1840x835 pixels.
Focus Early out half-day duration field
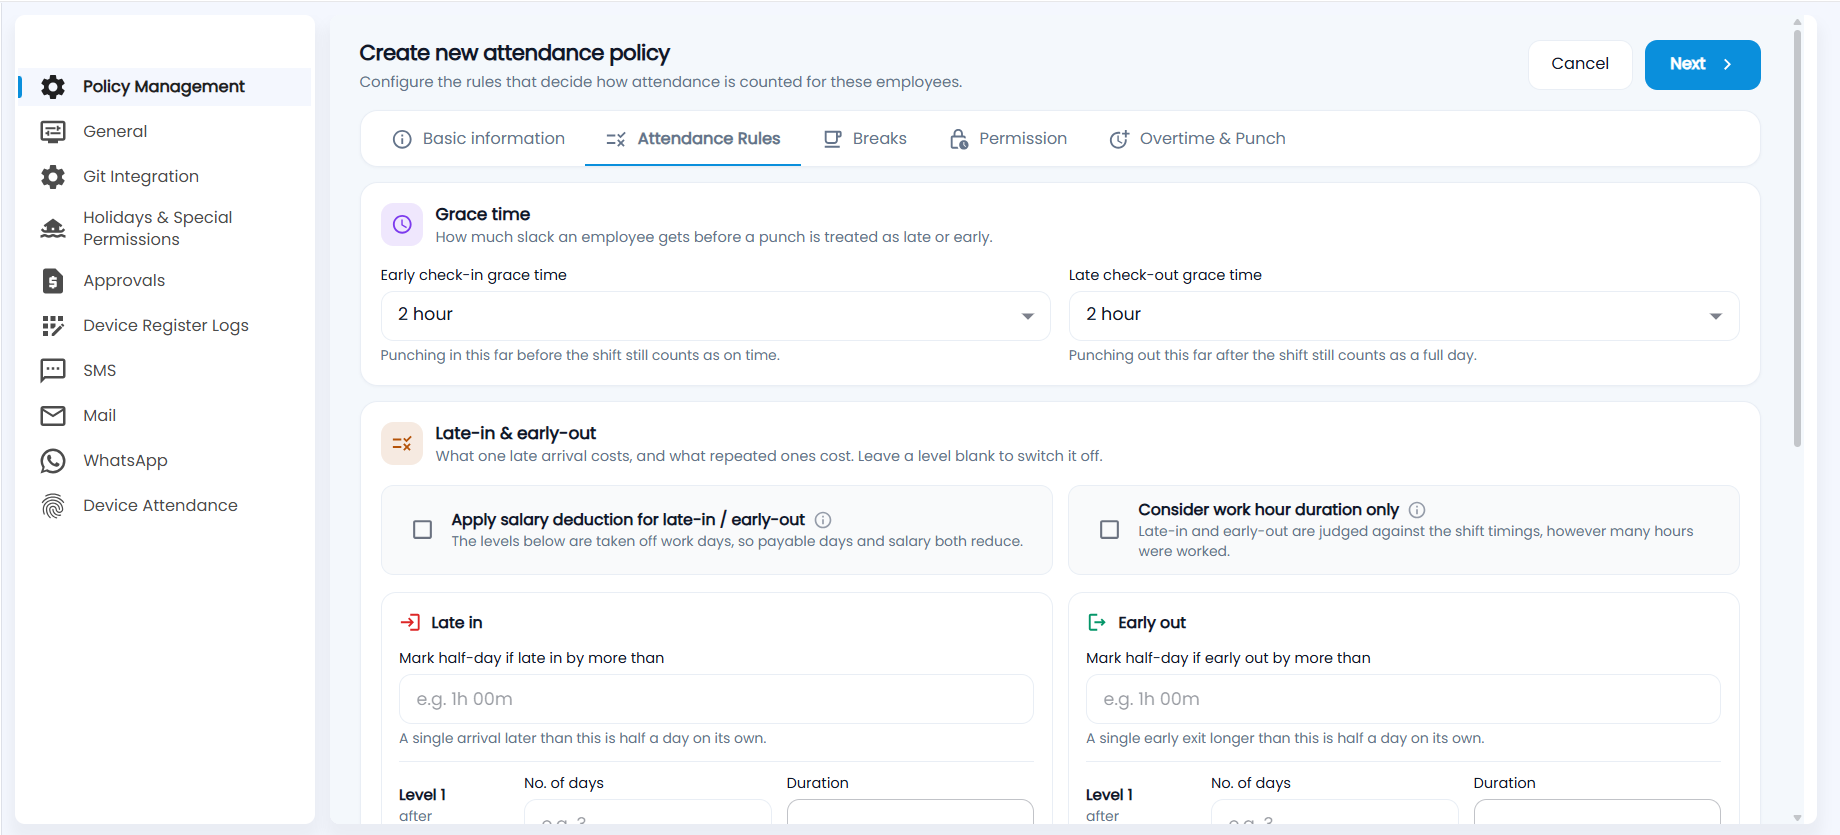(x=1403, y=699)
